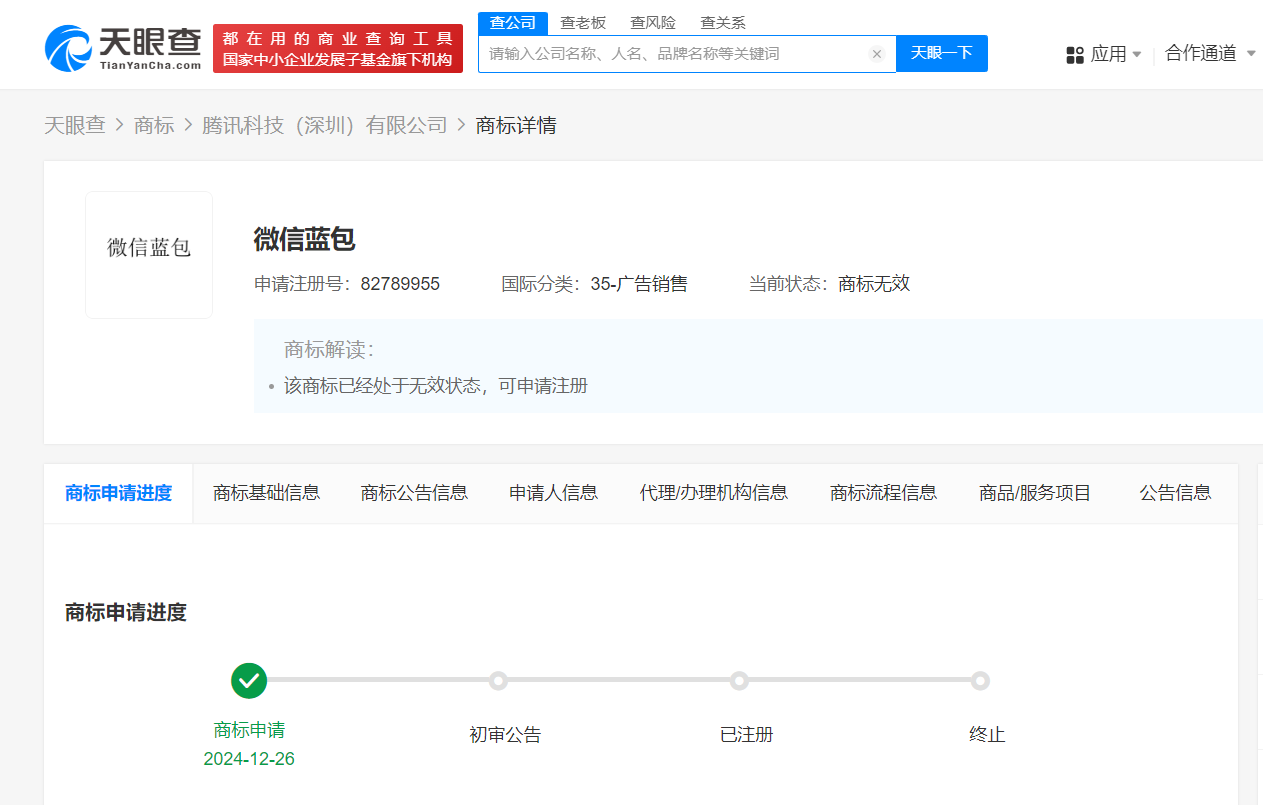Image resolution: width=1263 pixels, height=805 pixels.
Task: Open the 商标流程信息 tab
Action: pyautogui.click(x=883, y=492)
